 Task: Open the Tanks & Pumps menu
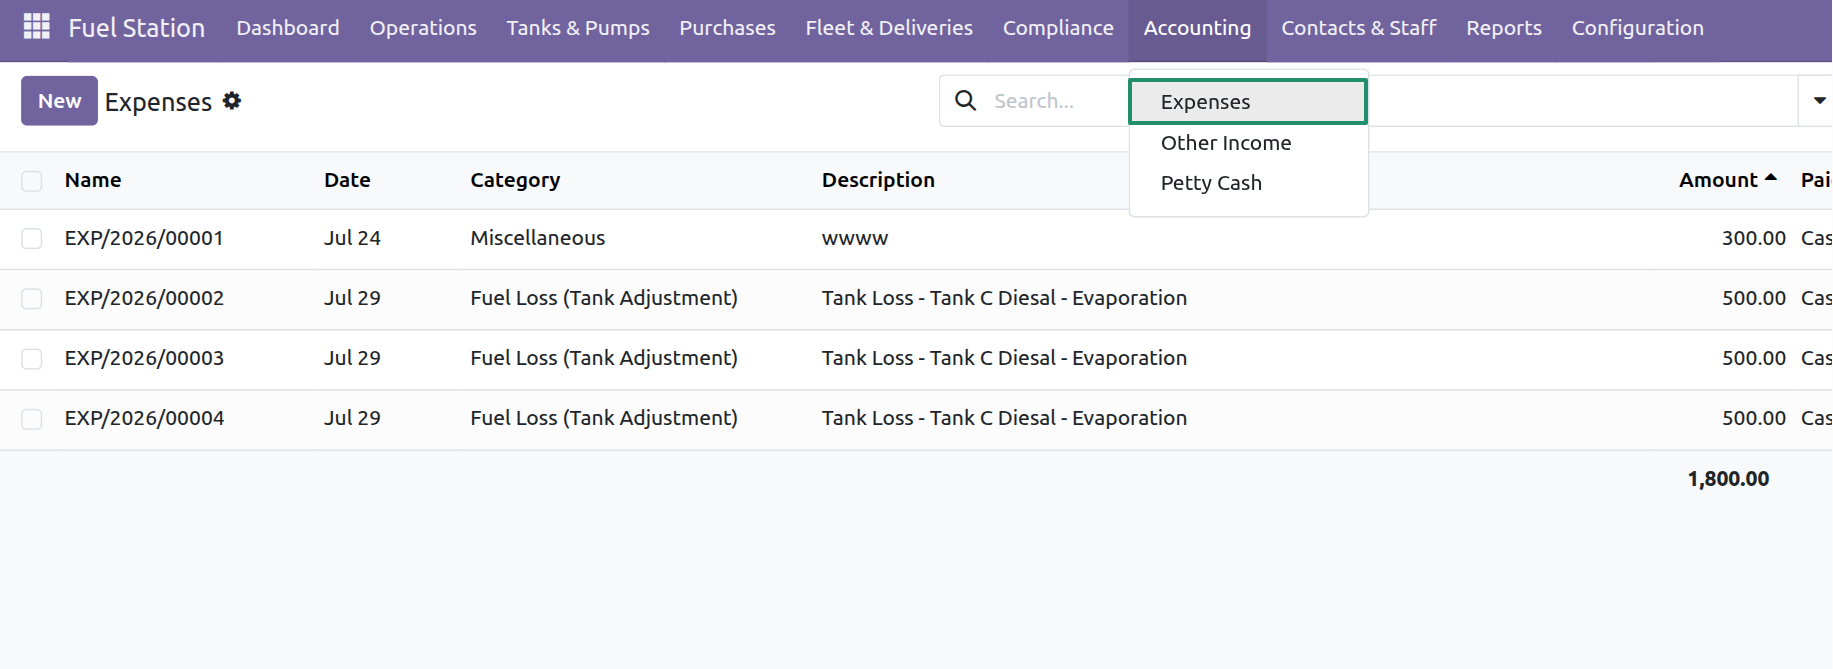[x=578, y=28]
